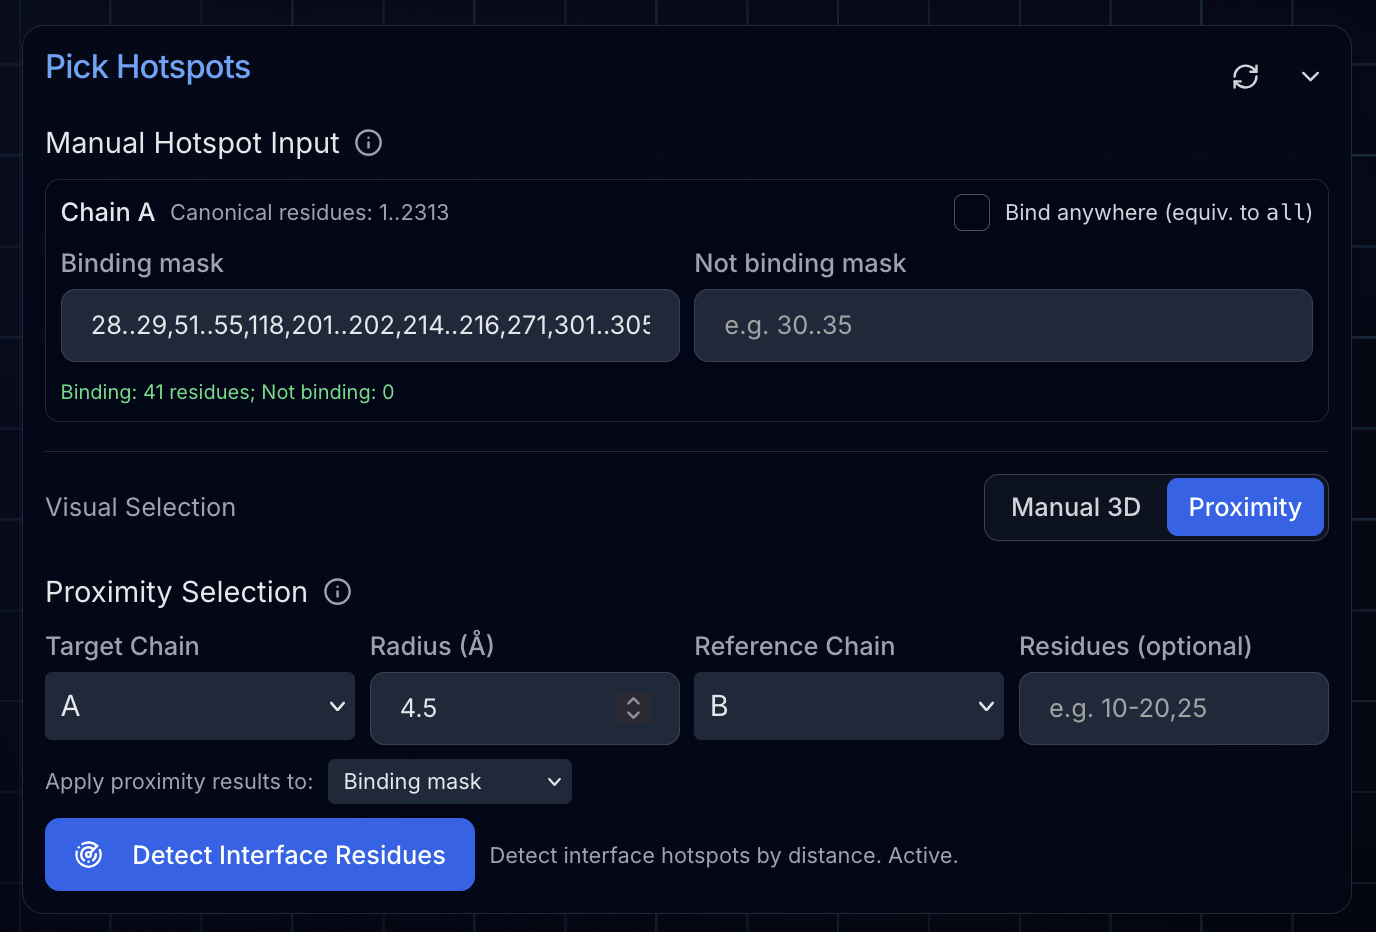This screenshot has height=932, width=1376.
Task: Switch Visual Selection to Manual 3D
Action: click(1075, 507)
